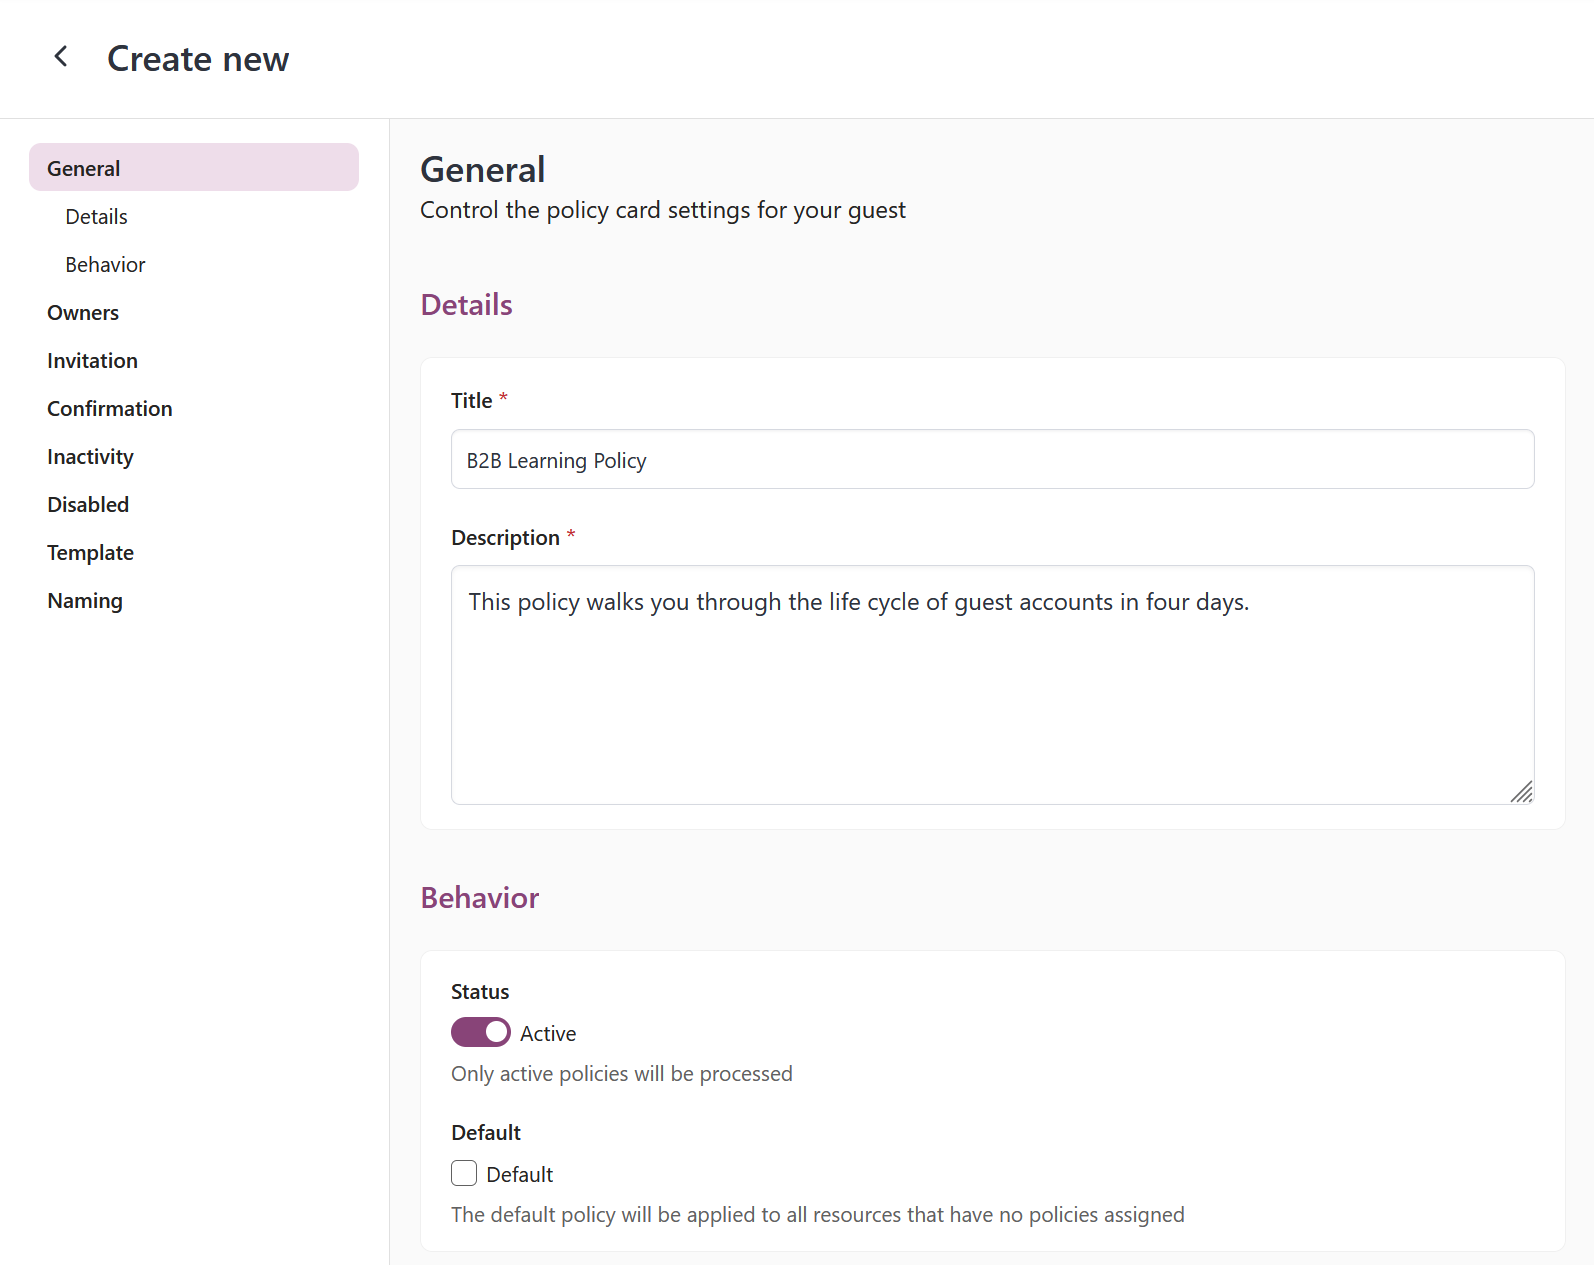Viewport: 1594px width, 1265px height.
Task: Open the Template section
Action: (x=90, y=553)
